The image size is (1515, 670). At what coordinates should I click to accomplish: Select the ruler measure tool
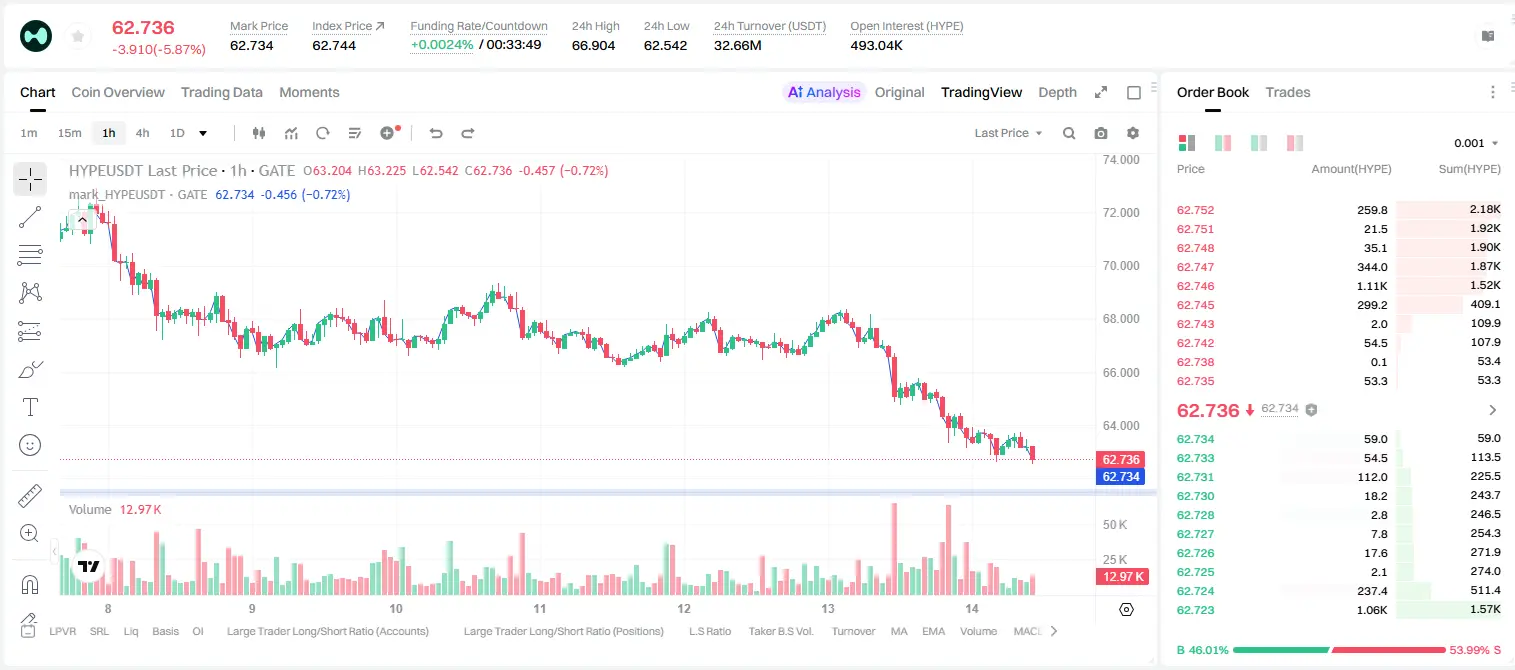30,495
